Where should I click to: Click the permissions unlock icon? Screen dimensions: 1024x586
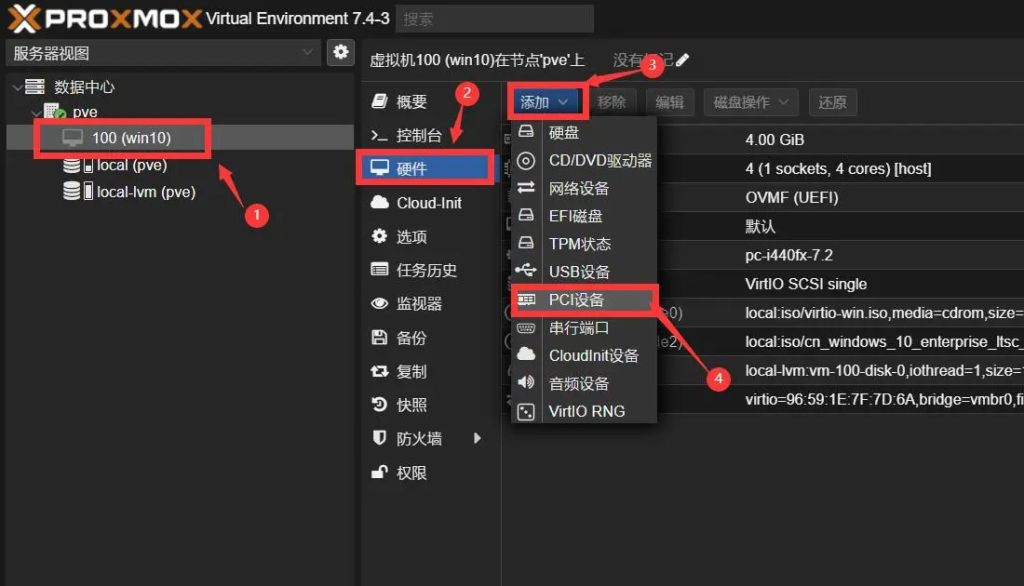tap(379, 472)
